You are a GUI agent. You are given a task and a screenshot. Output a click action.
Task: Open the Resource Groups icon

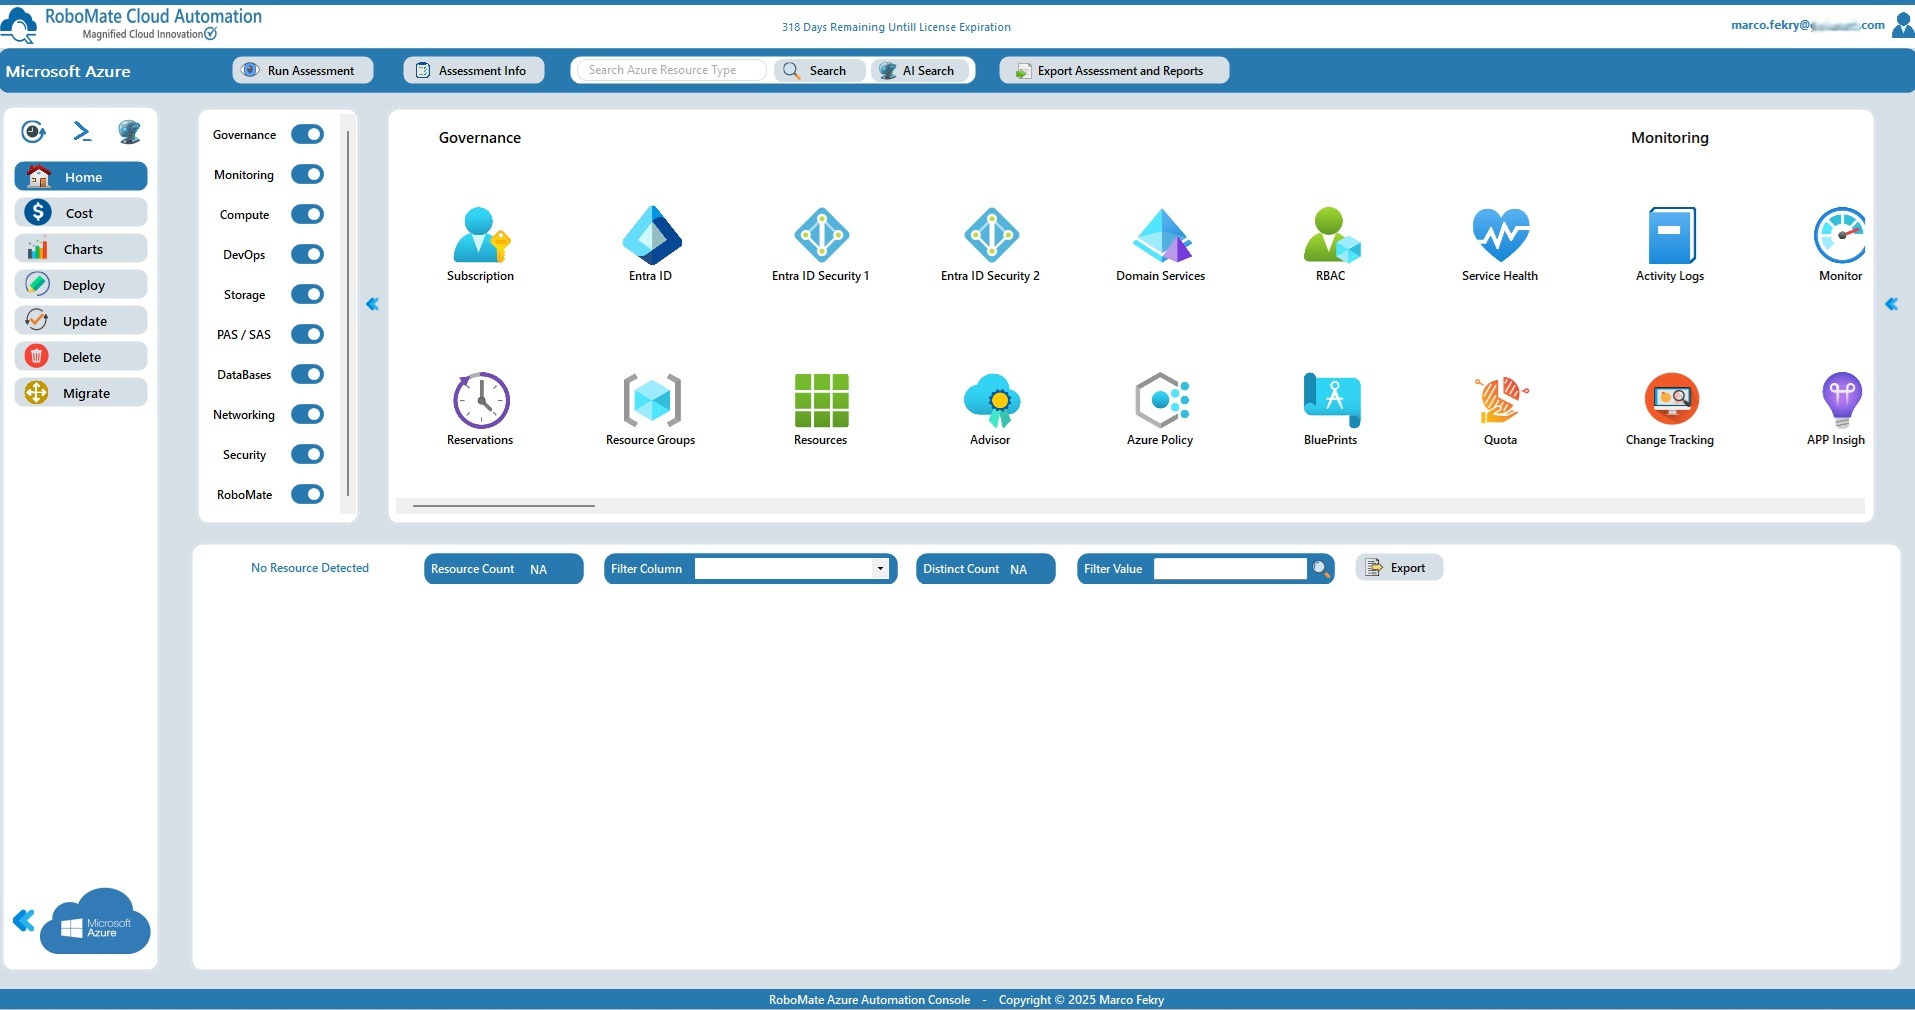pos(651,400)
